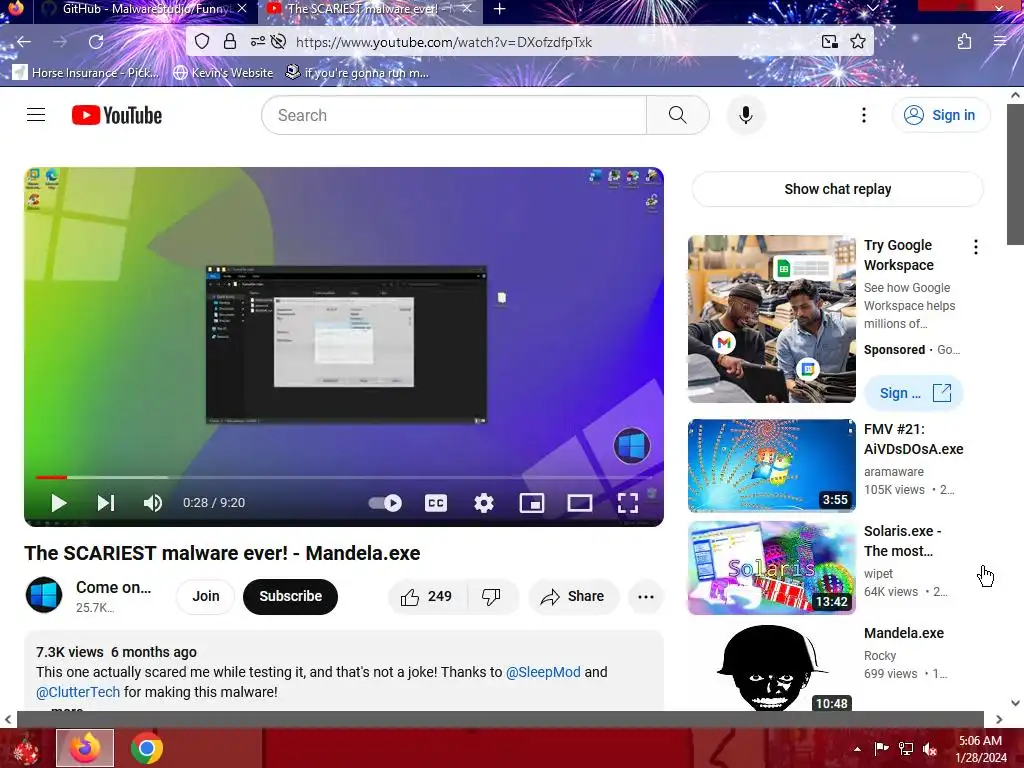Open the 'if you're gonna run m...' bookmark
The image size is (1024, 768).
[357, 72]
